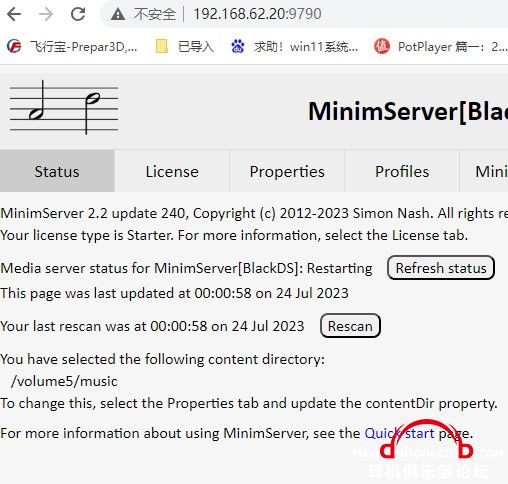Click the MinimServer musical notes logo

[x=64, y=108]
